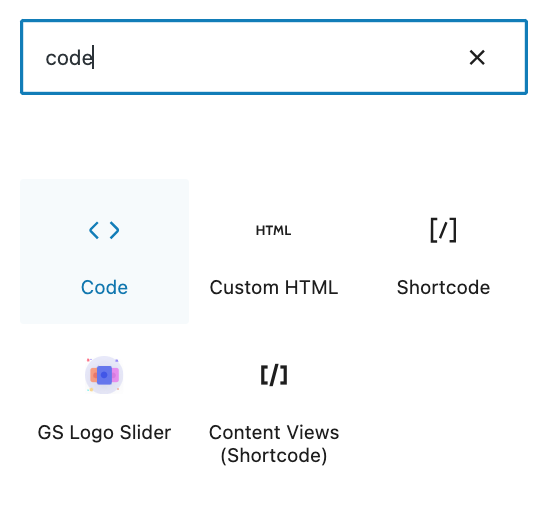The width and height of the screenshot is (552, 506).
Task: Click the colorful GS Logo Slider icon
Action: pyautogui.click(x=104, y=375)
